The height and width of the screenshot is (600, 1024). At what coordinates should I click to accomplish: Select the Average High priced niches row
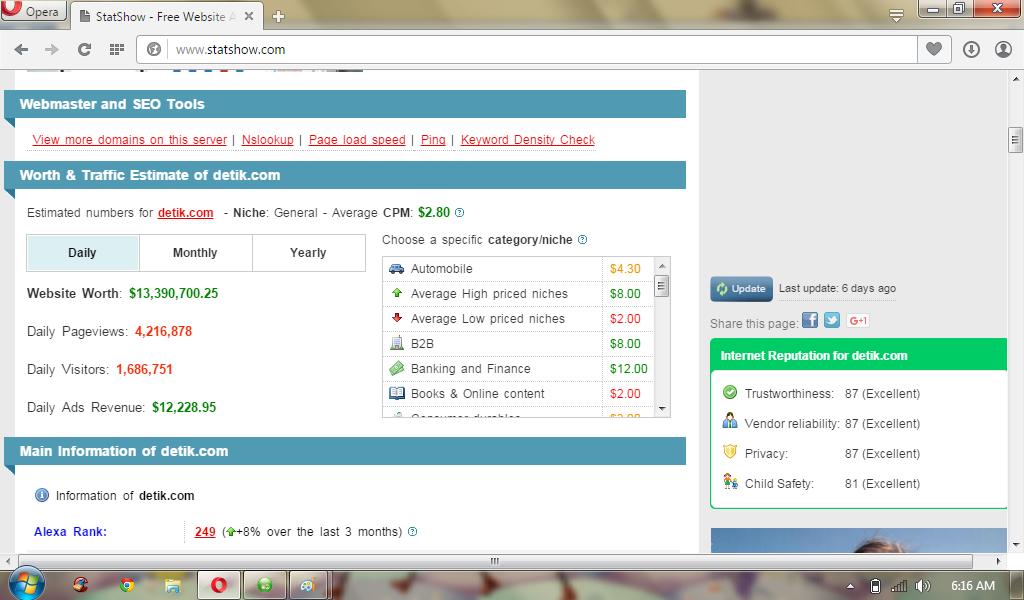pyautogui.click(x=517, y=294)
